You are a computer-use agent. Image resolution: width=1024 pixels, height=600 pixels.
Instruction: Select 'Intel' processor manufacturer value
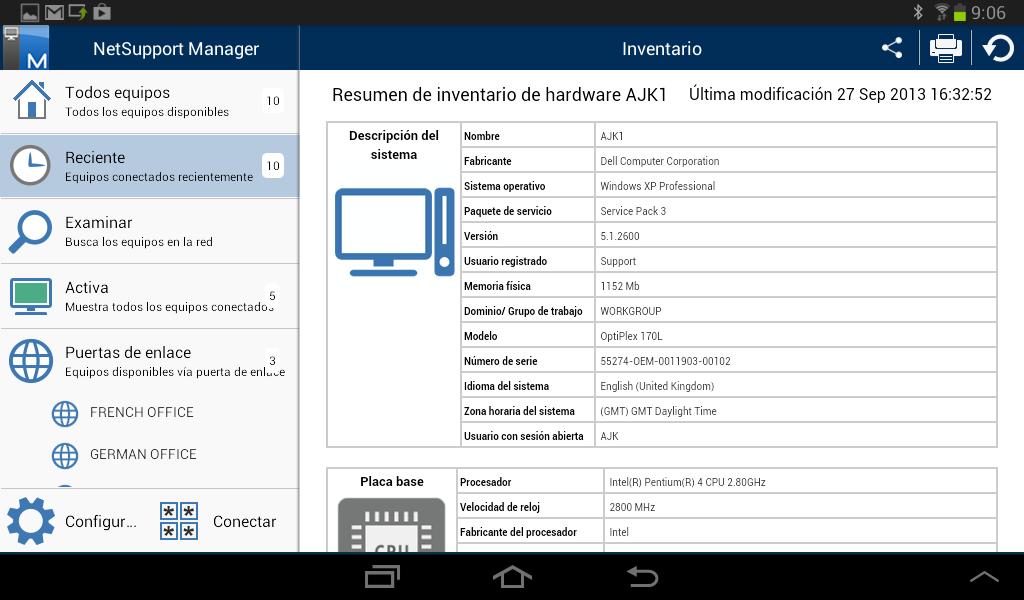619,532
